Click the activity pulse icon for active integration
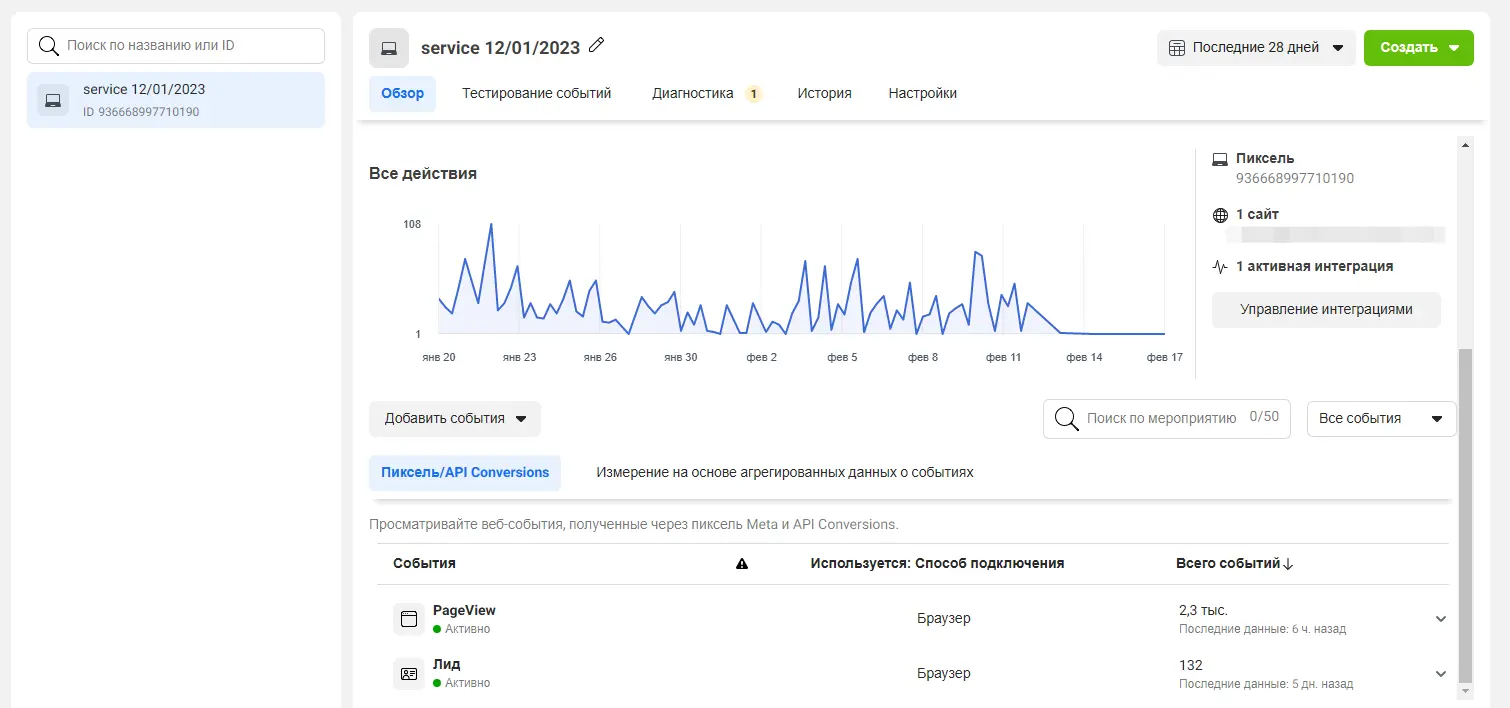Image resolution: width=1510 pixels, height=708 pixels. tap(1220, 267)
